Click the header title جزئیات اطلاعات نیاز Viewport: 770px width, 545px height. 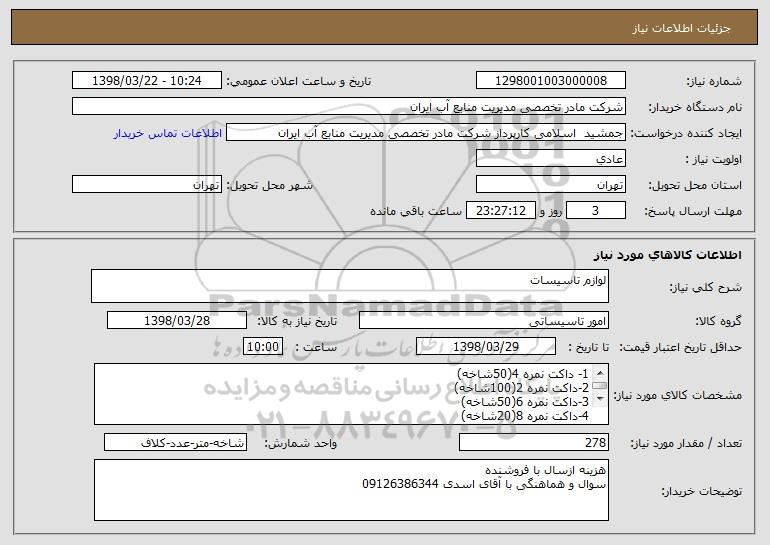click(x=681, y=28)
